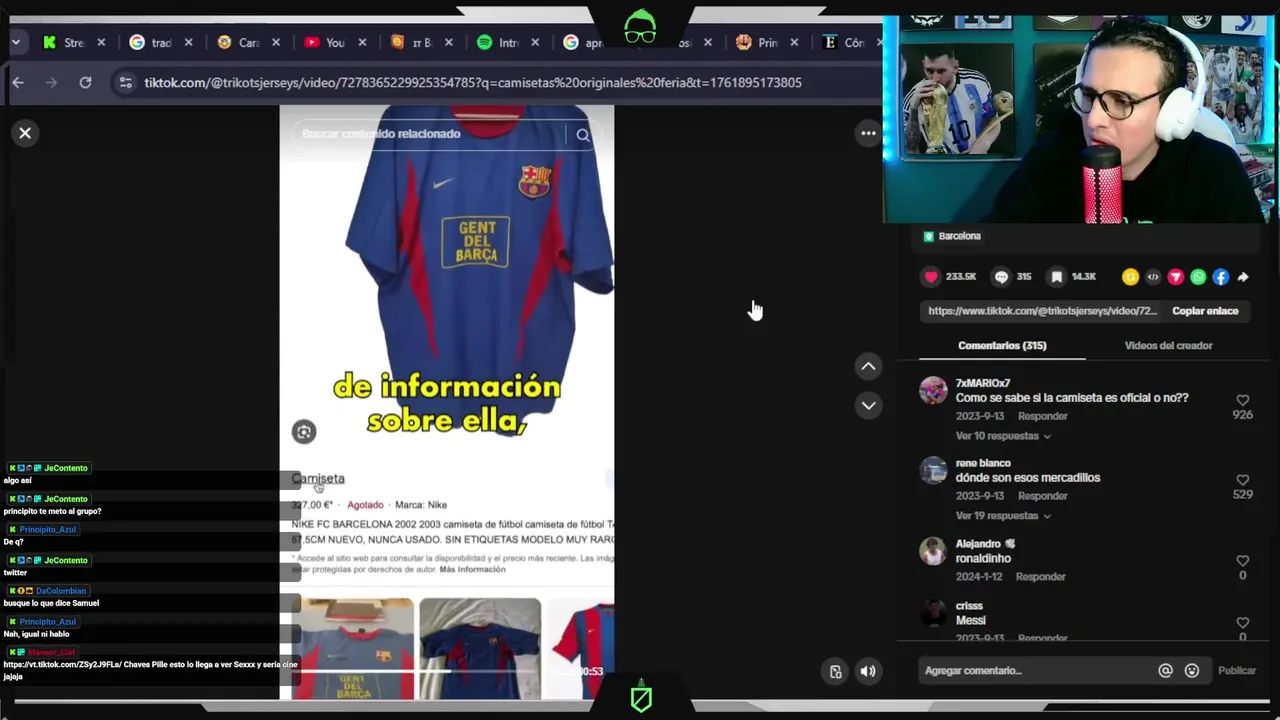Share via the red send-to-friends icon
Screen dimensions: 1280x720
click(1175, 277)
